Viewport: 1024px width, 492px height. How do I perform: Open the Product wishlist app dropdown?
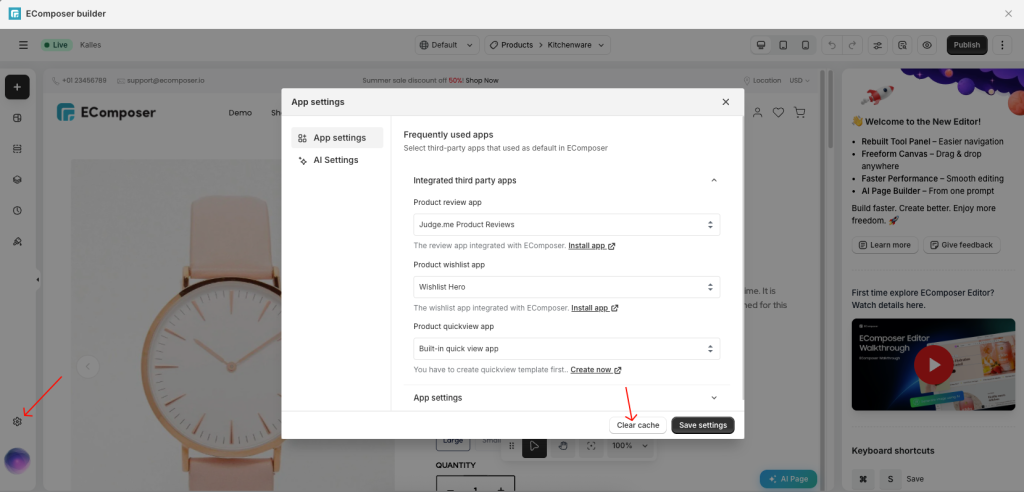pyautogui.click(x=567, y=287)
